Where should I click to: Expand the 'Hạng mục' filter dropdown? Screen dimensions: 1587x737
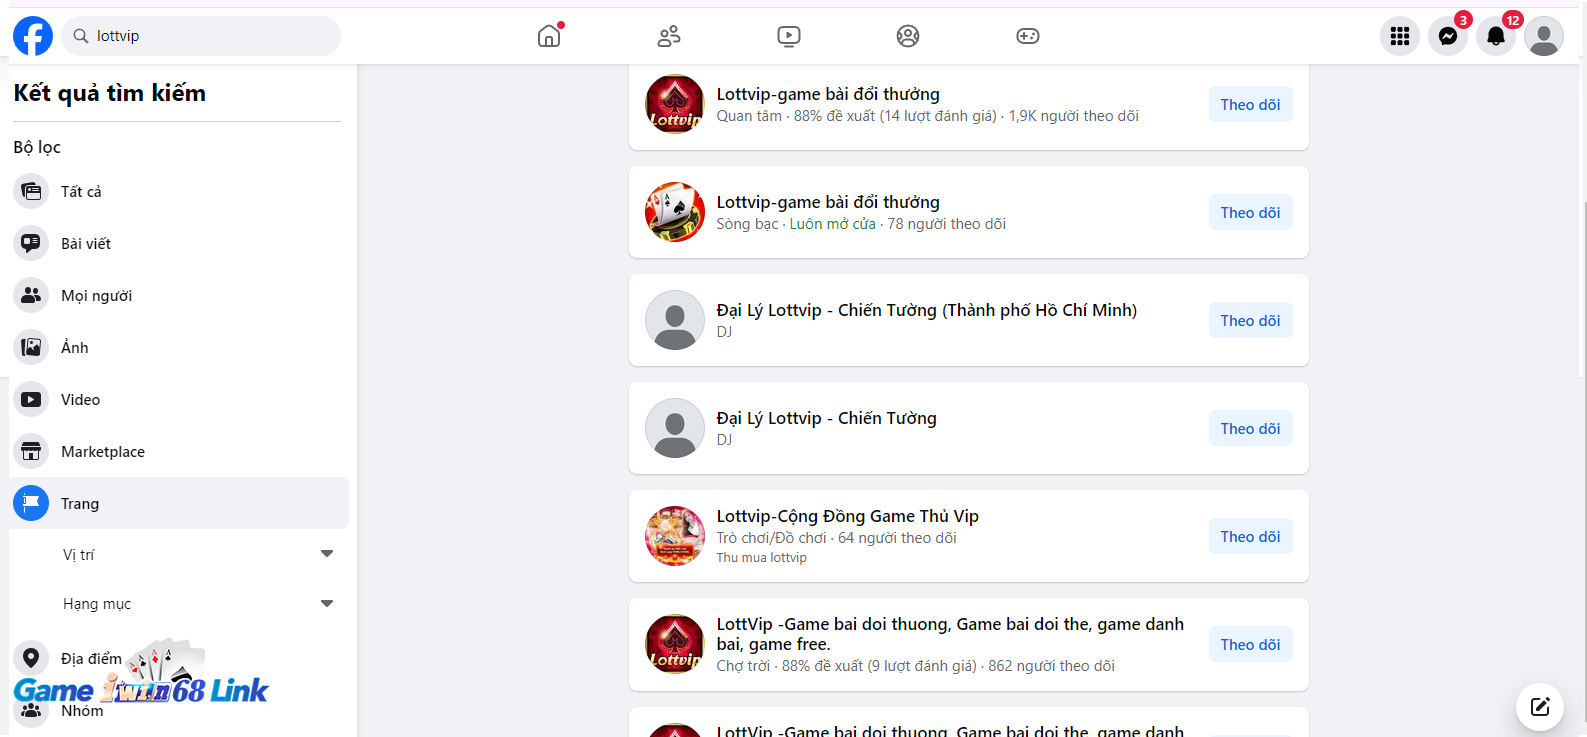coord(327,603)
